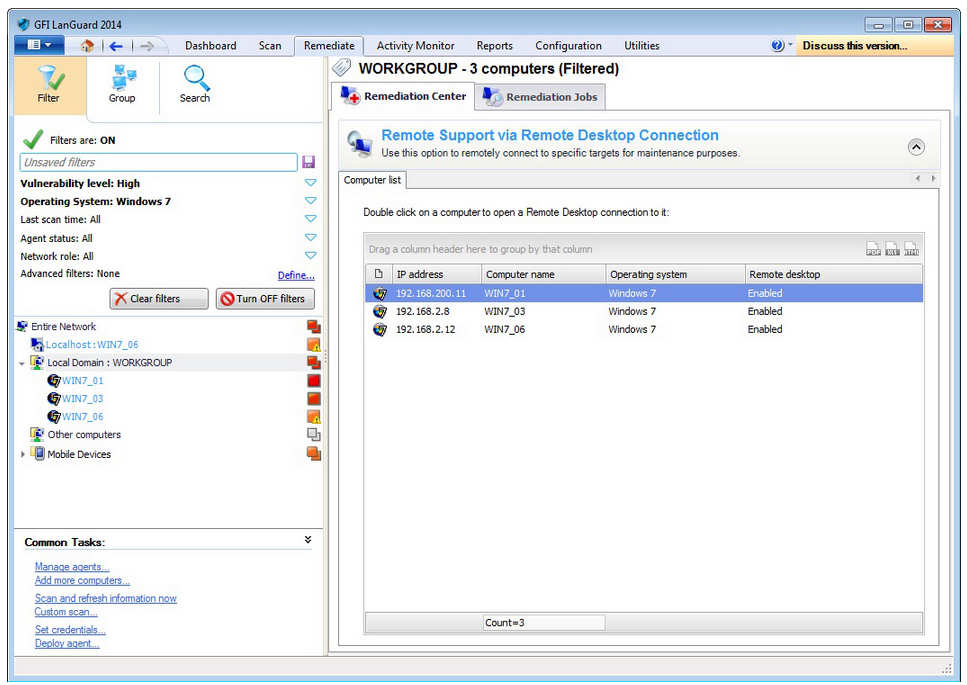Collapse the Common Tasks section
Image resolution: width=967 pixels, height=685 pixels.
click(x=308, y=540)
